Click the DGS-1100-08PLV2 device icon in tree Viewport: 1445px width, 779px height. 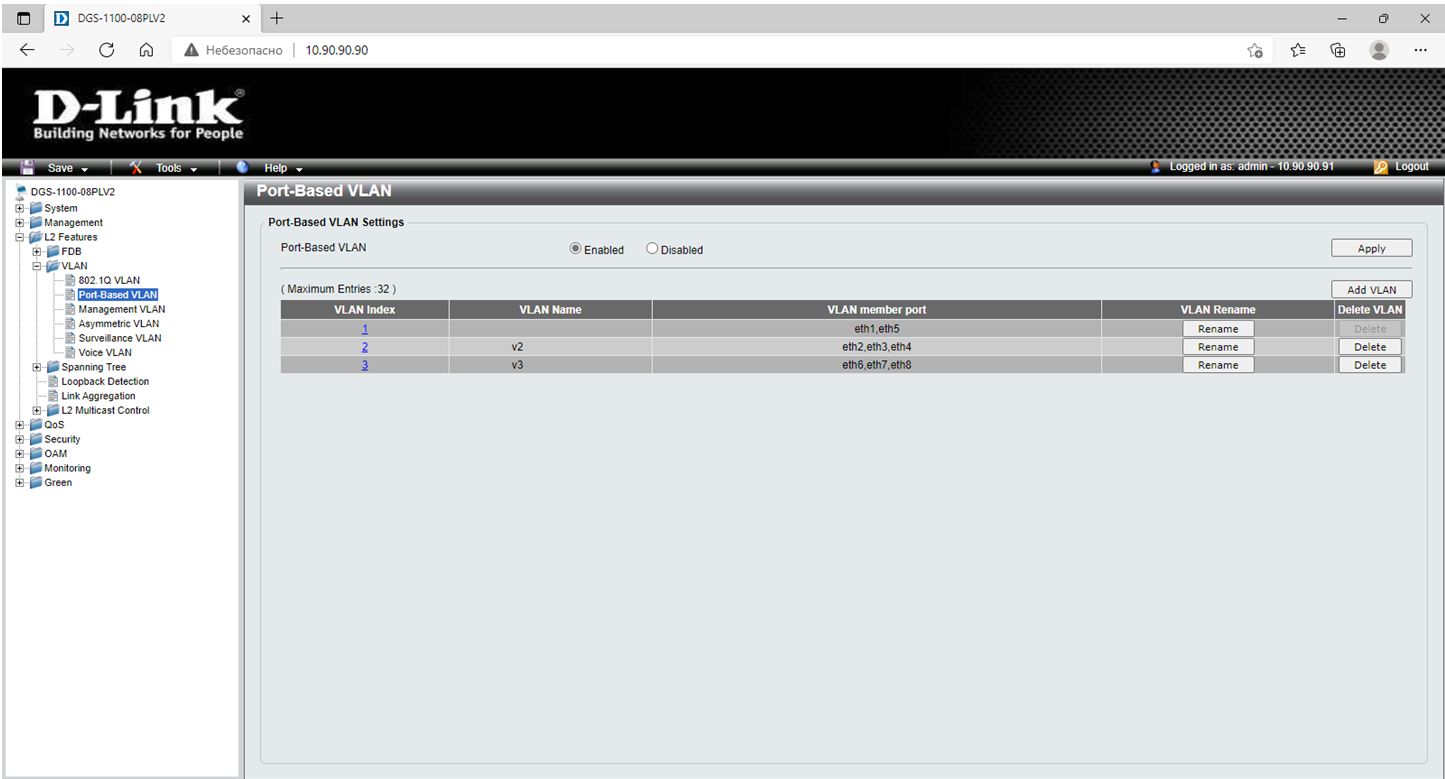pos(20,192)
